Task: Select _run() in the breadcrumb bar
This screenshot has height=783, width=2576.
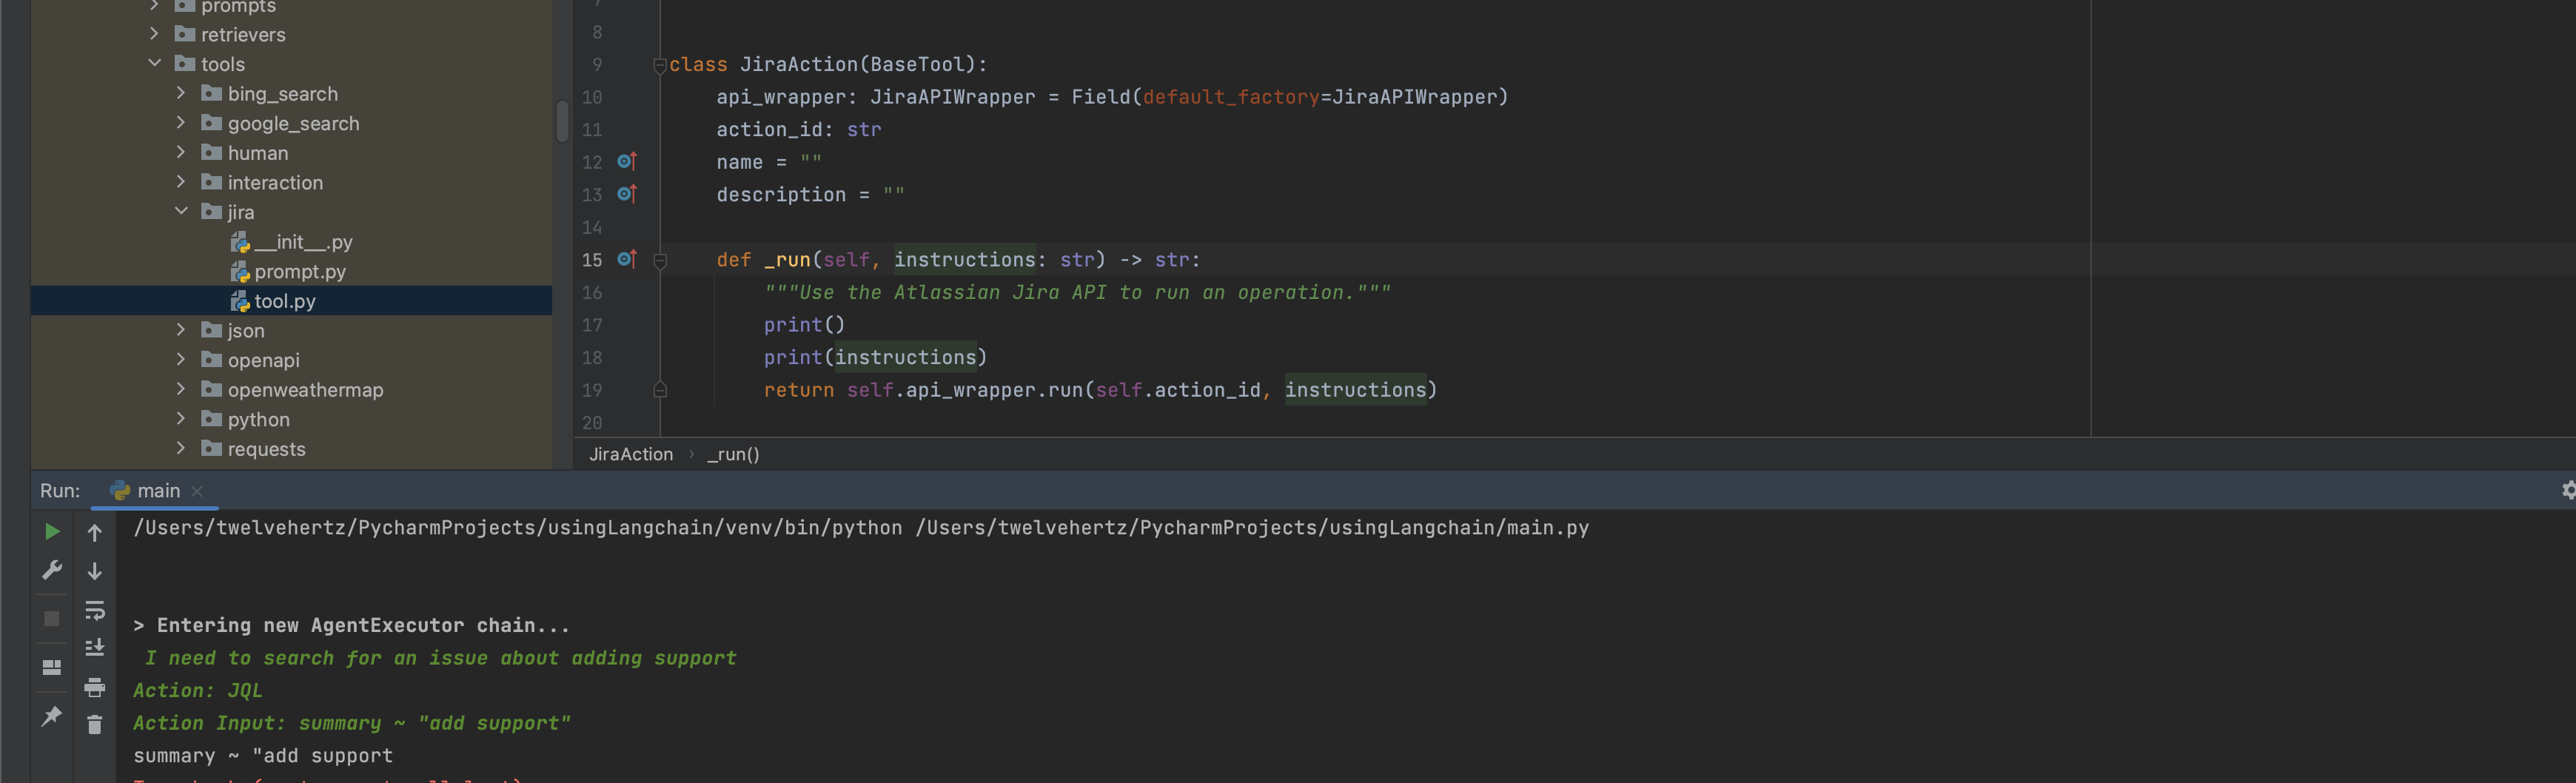Action: (733, 454)
